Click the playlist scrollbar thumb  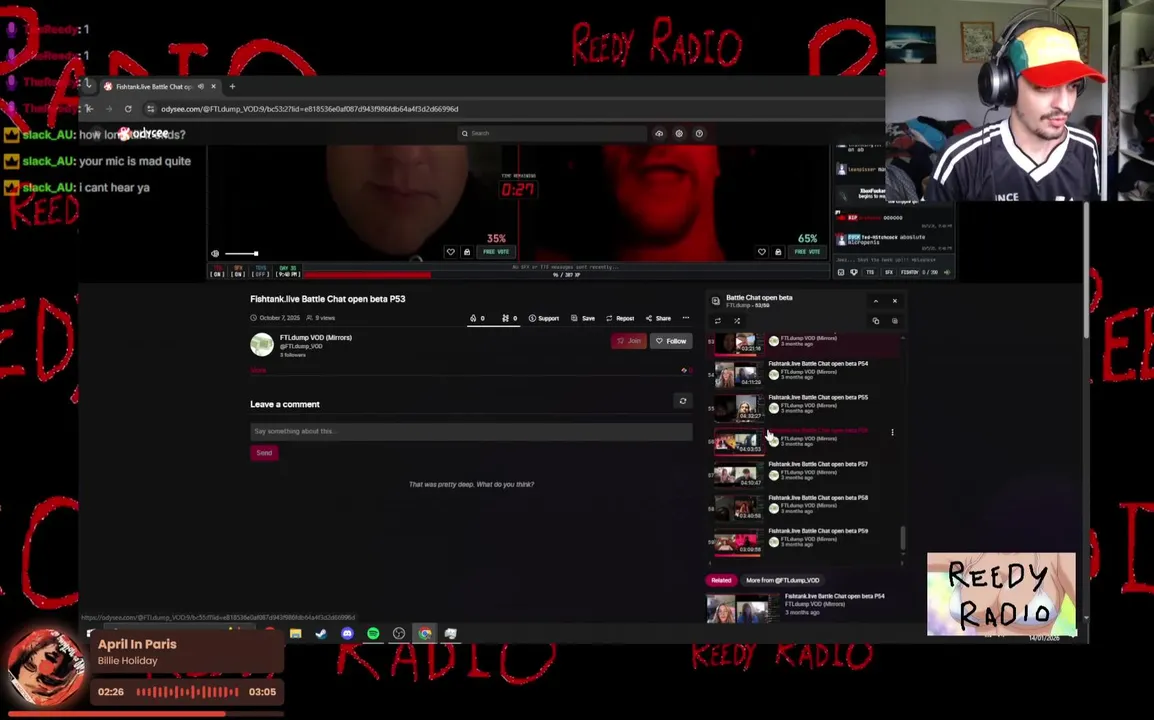[x=903, y=538]
